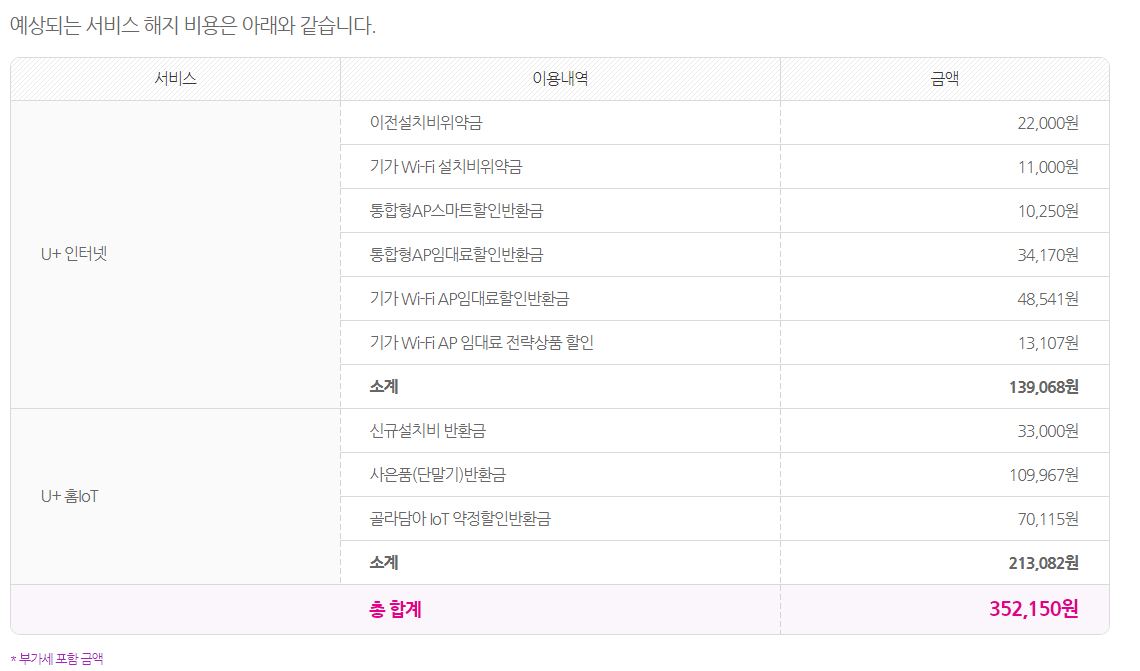Click the 사은품(단말기)반환금 entry
The height and width of the screenshot is (671, 1140).
tap(444, 475)
